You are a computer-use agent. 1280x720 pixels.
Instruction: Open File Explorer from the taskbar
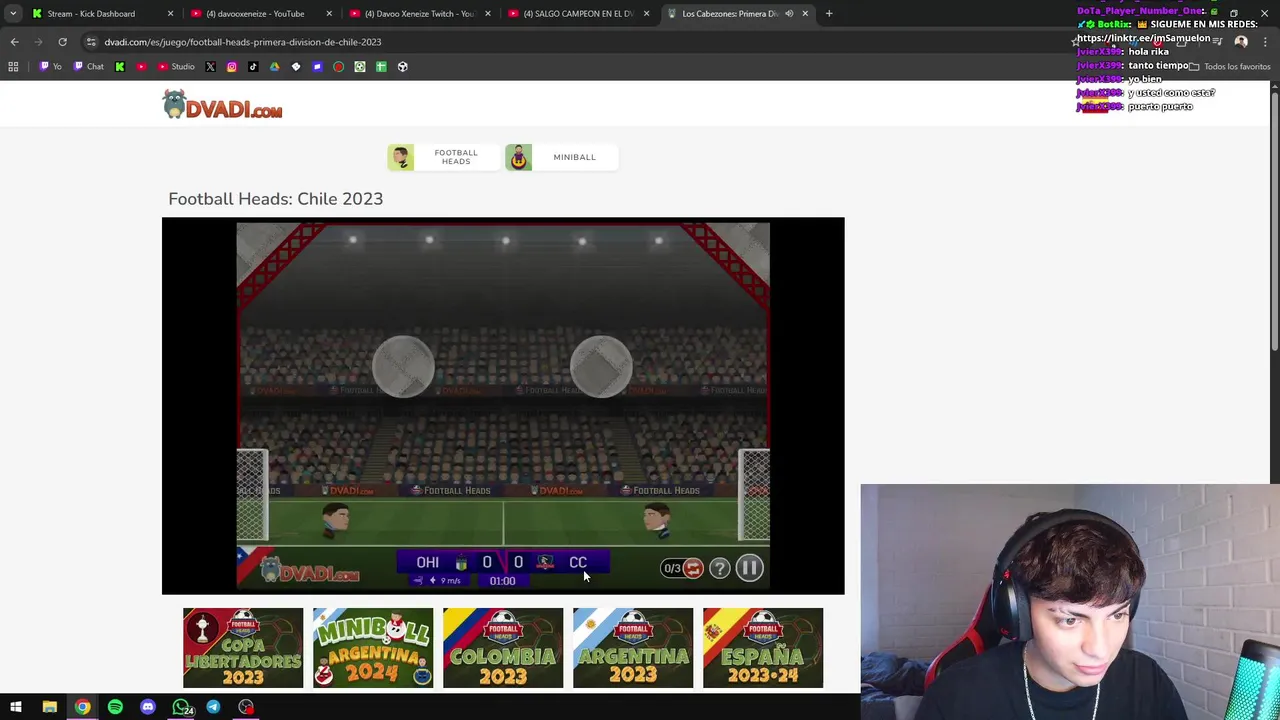click(x=49, y=707)
